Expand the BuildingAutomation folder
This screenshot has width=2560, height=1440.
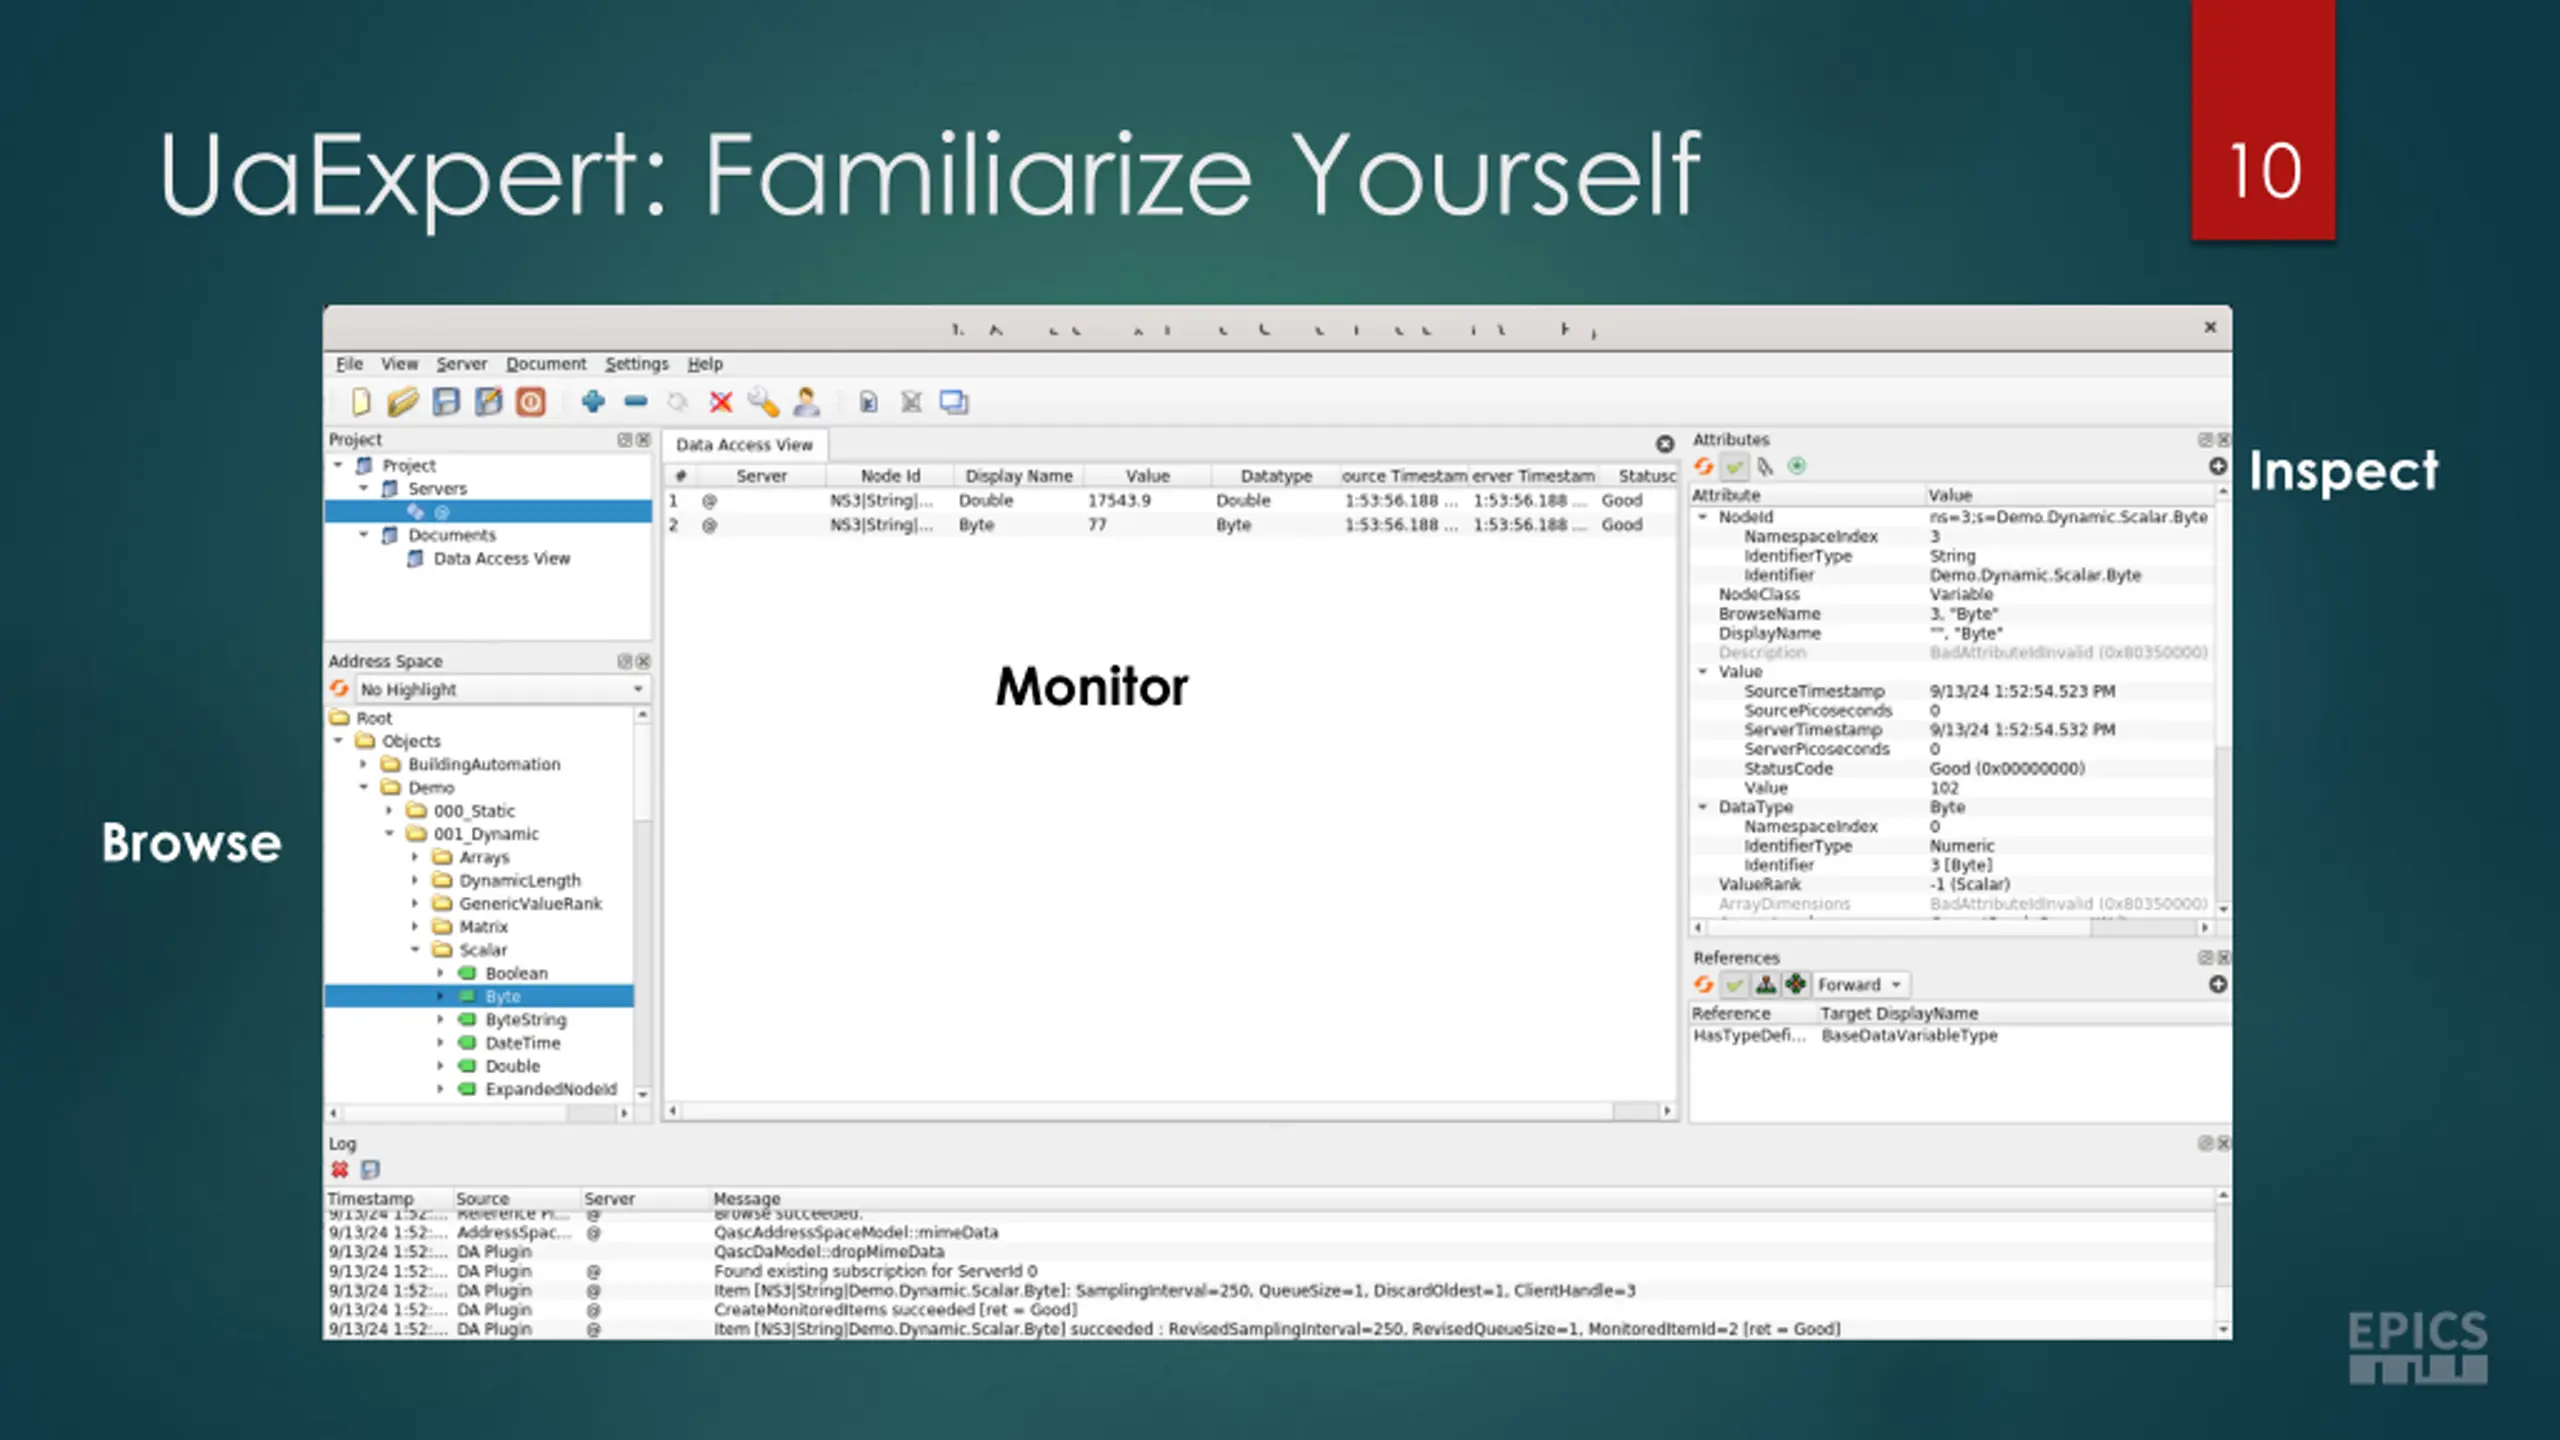(364, 764)
